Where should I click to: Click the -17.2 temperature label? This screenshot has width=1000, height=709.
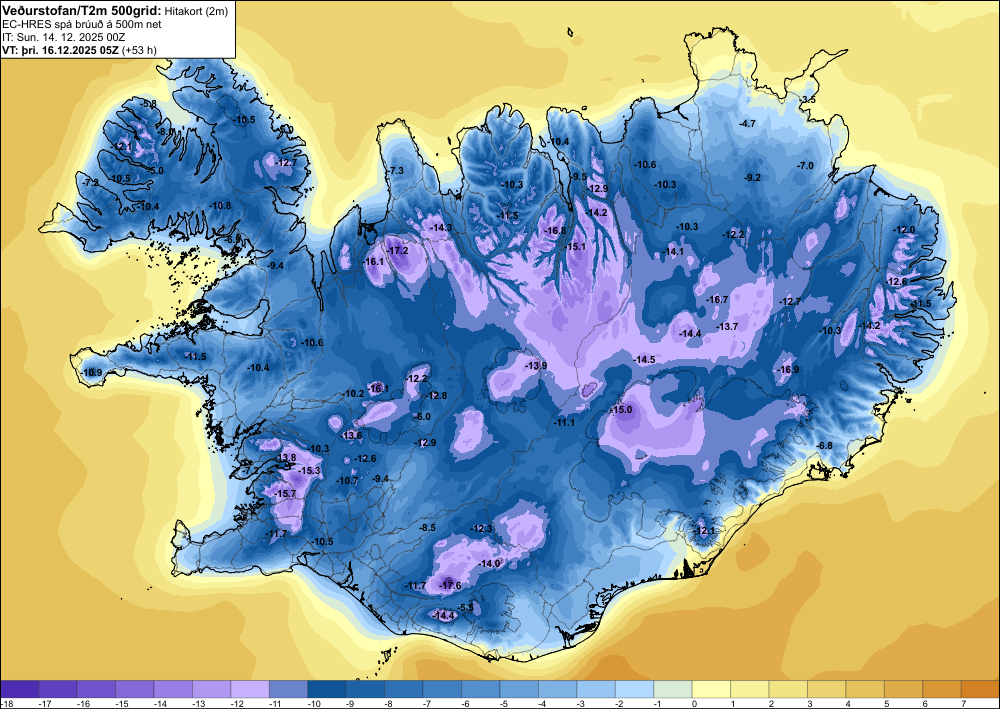[398, 251]
